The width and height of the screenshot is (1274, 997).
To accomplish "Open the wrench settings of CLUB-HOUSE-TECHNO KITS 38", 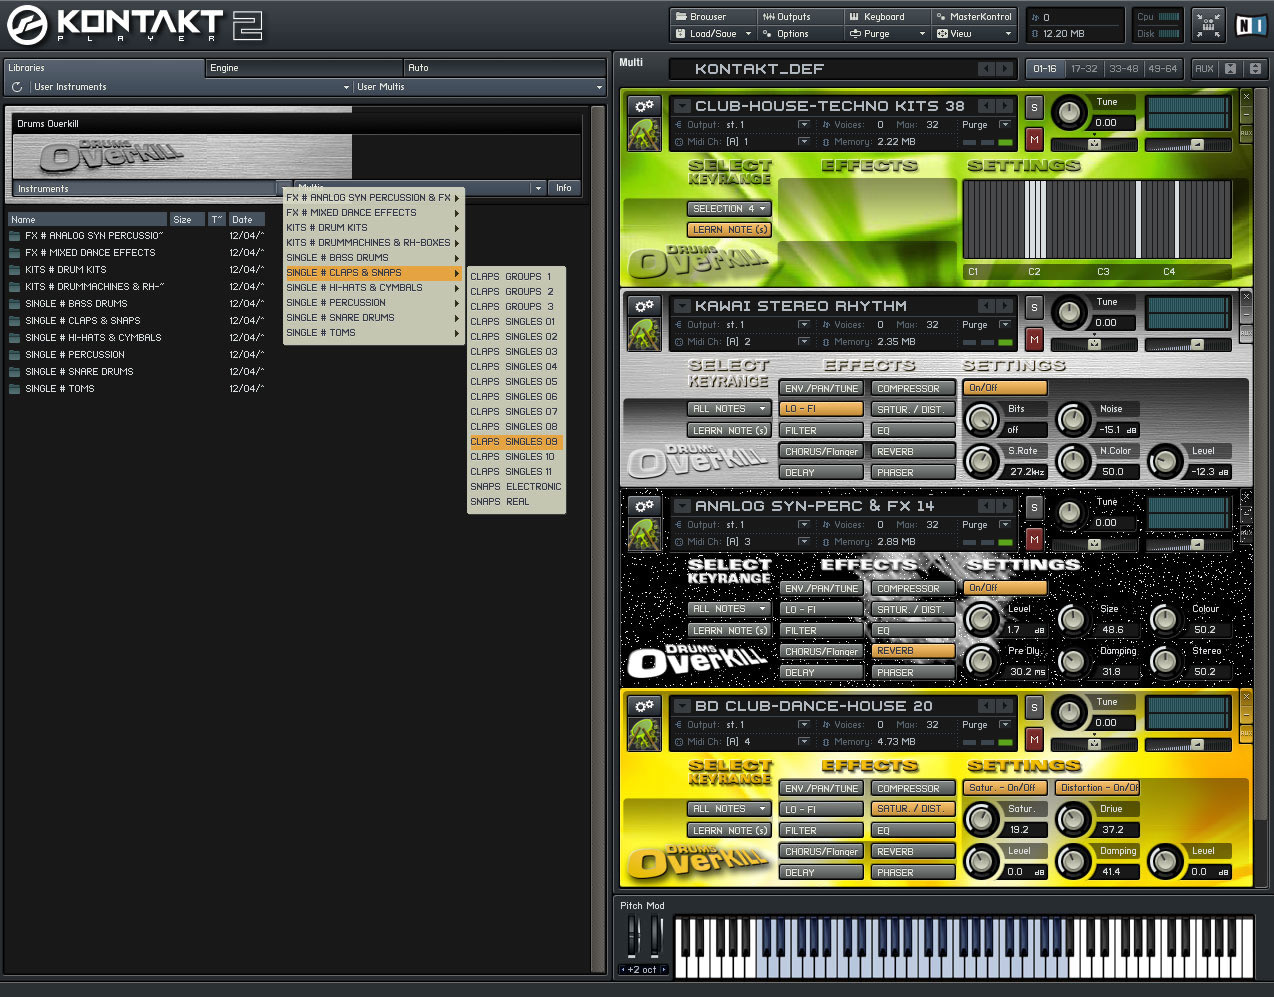I will (x=644, y=105).
